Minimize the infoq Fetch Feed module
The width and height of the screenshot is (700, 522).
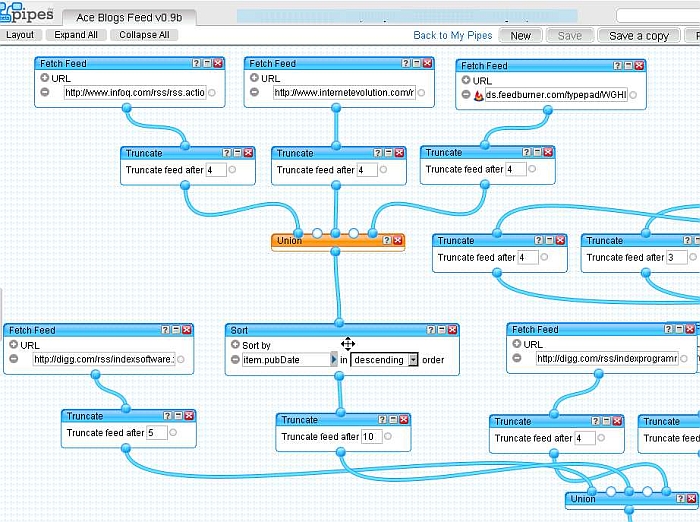click(207, 63)
